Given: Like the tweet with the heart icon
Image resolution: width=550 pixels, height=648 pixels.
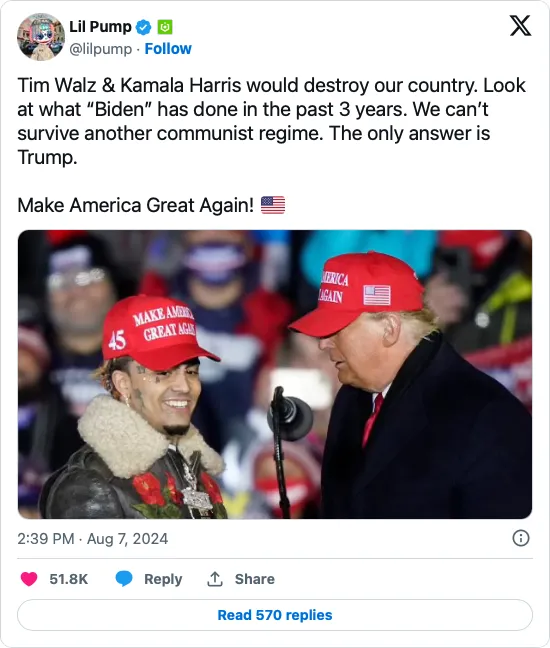Looking at the screenshot, I should click(x=29, y=579).
